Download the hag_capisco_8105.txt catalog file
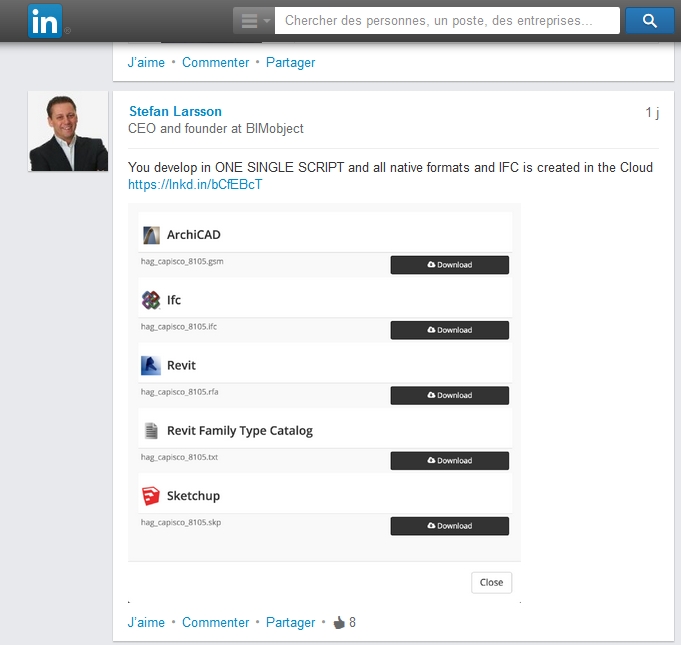Screen dimensions: 681x645 (449, 461)
